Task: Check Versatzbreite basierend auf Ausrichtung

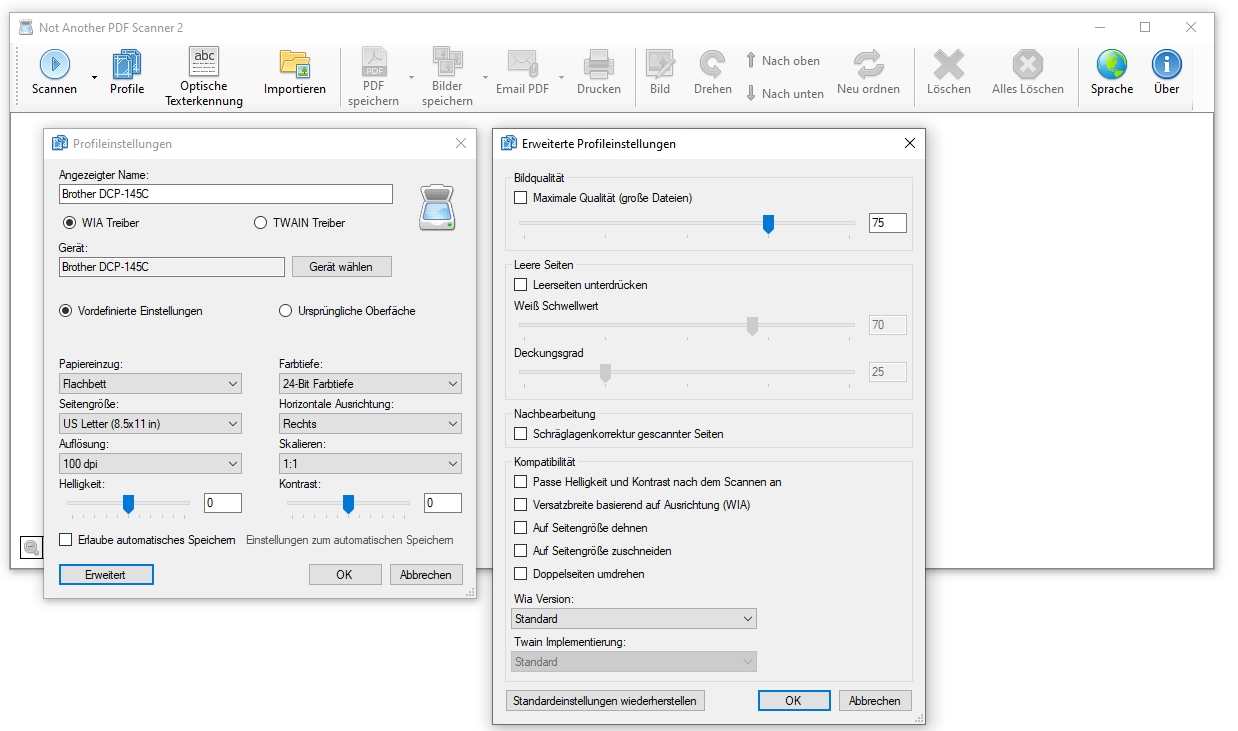Action: (x=520, y=505)
